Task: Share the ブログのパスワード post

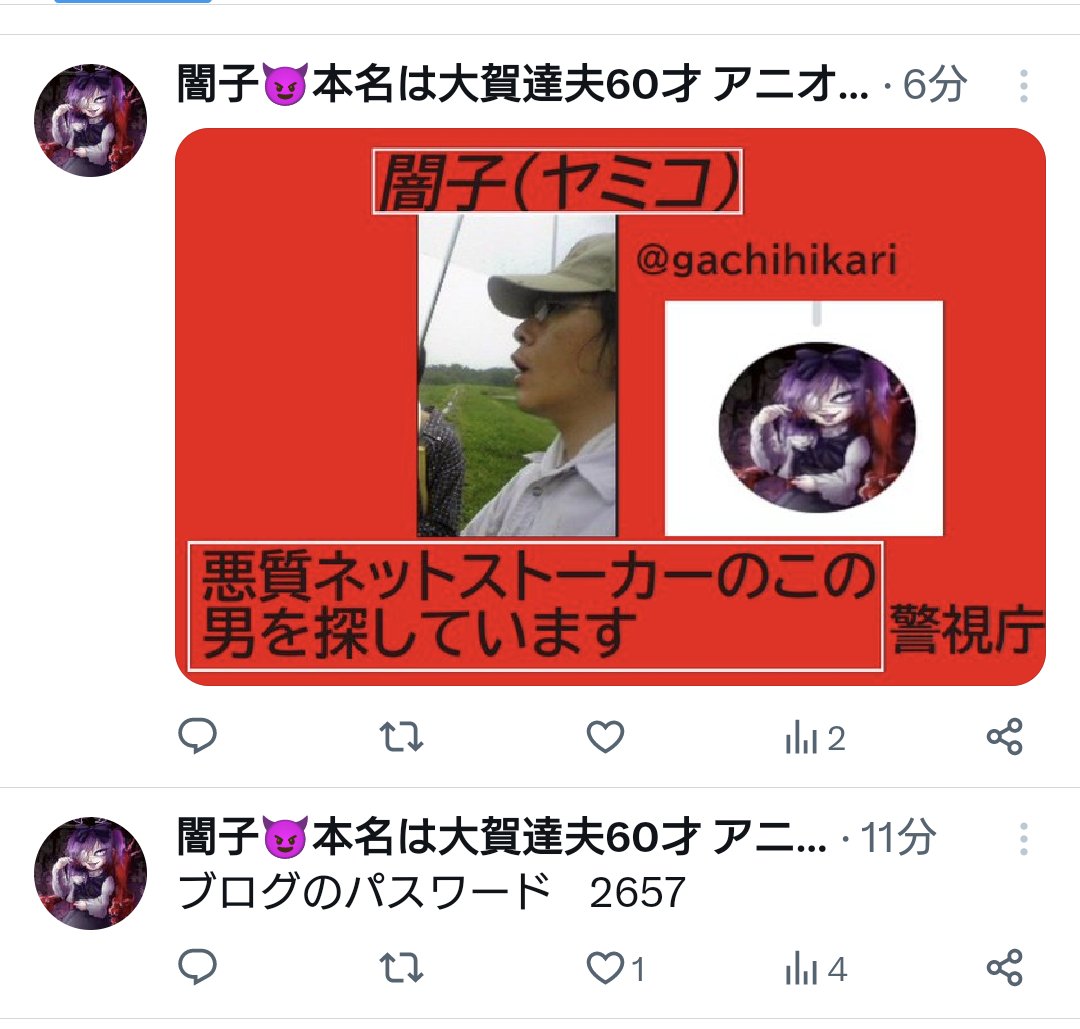Action: (1005, 967)
